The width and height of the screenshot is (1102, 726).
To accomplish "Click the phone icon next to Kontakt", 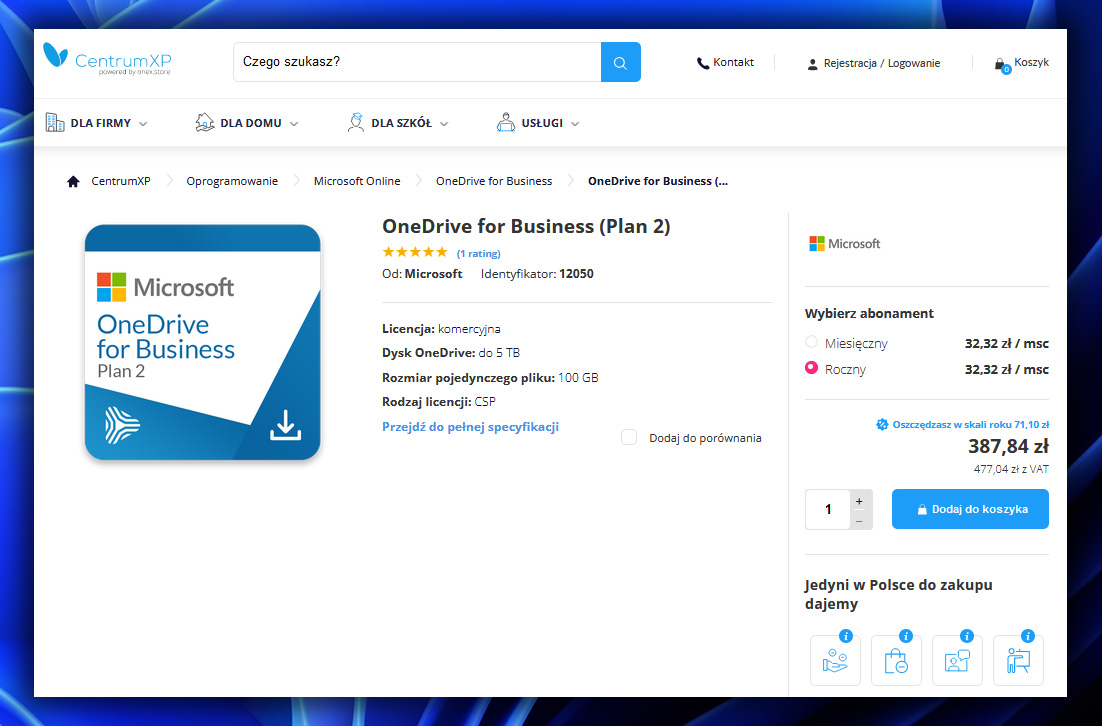I will [703, 63].
